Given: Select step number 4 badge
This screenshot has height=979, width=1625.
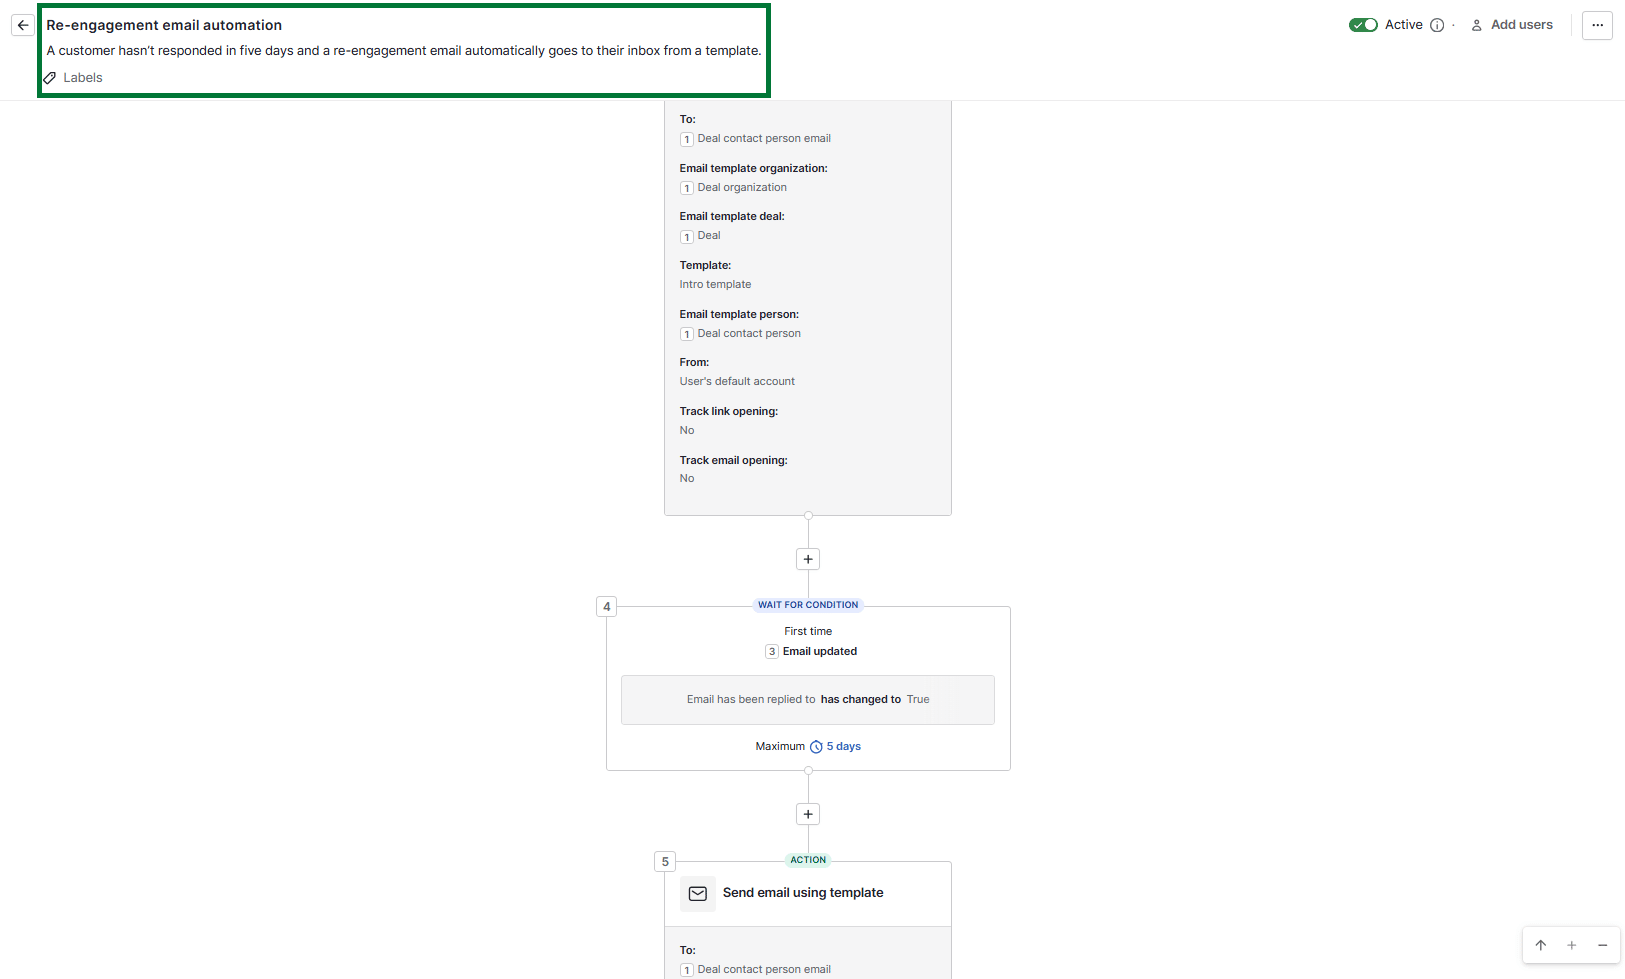Looking at the screenshot, I should click(x=606, y=606).
